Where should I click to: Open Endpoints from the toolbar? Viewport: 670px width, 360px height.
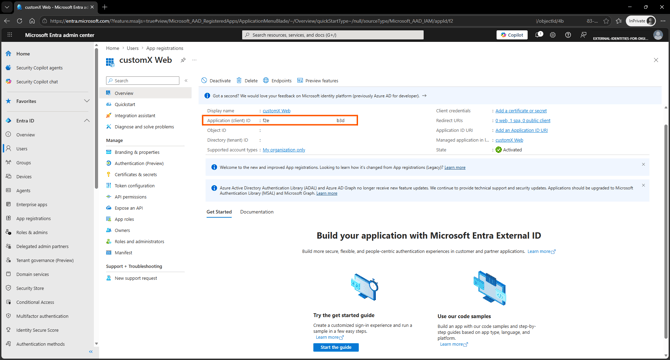[277, 81]
